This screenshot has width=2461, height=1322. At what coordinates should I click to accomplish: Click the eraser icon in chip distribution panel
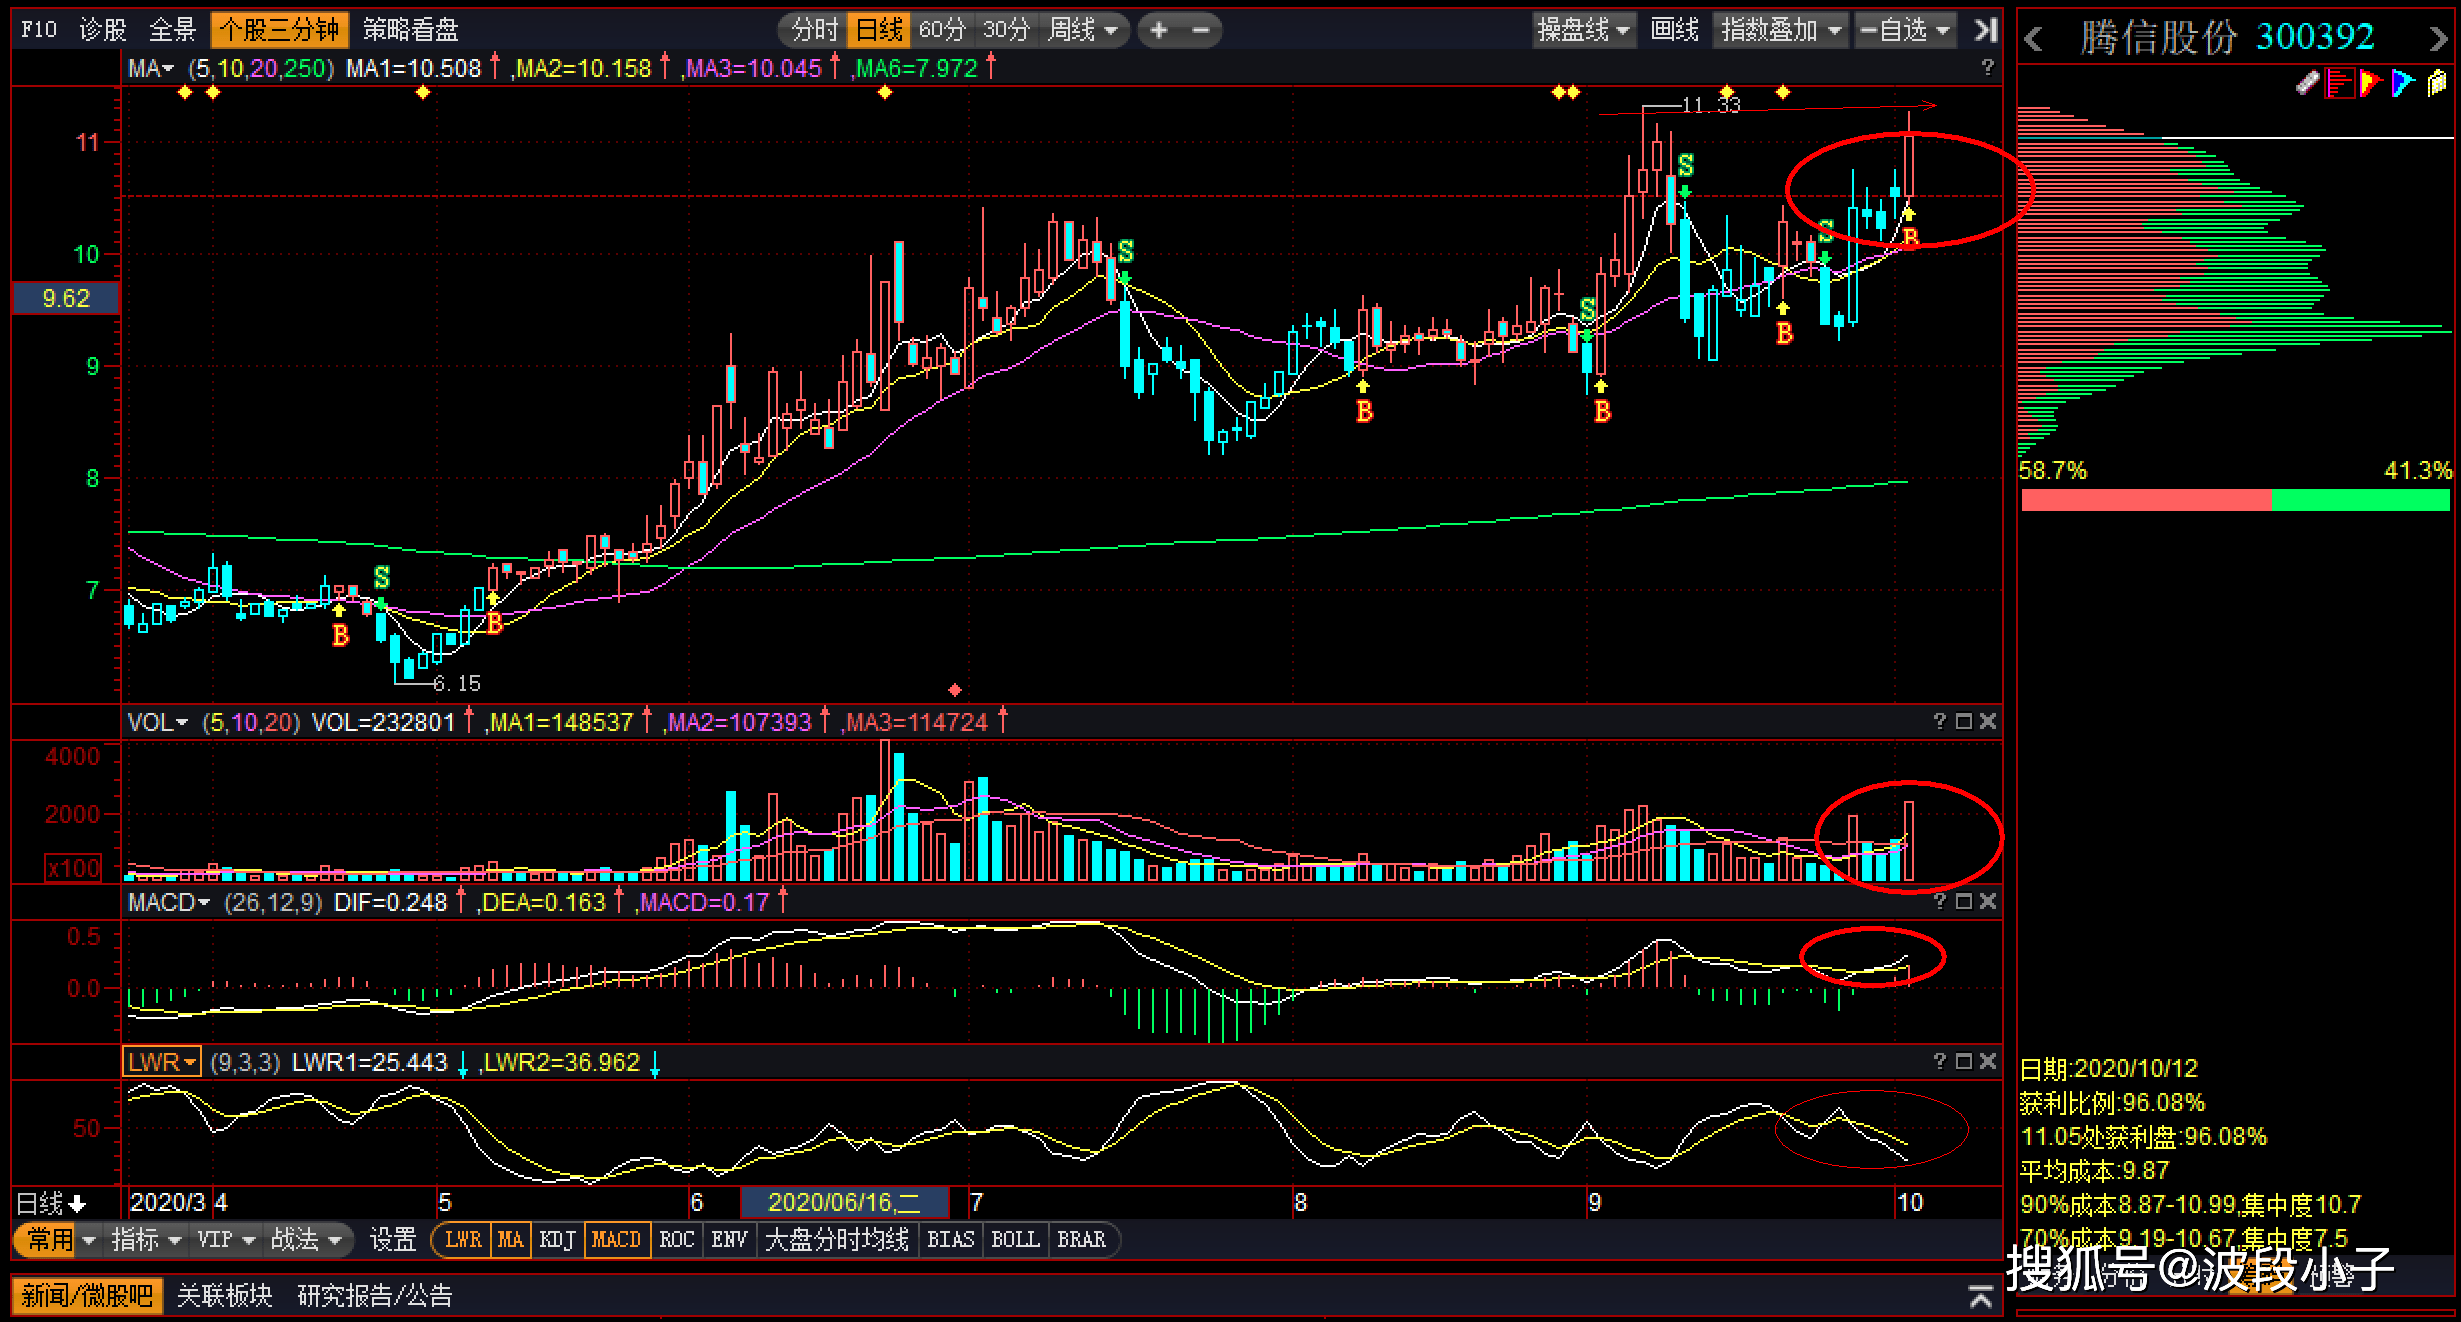2307,83
